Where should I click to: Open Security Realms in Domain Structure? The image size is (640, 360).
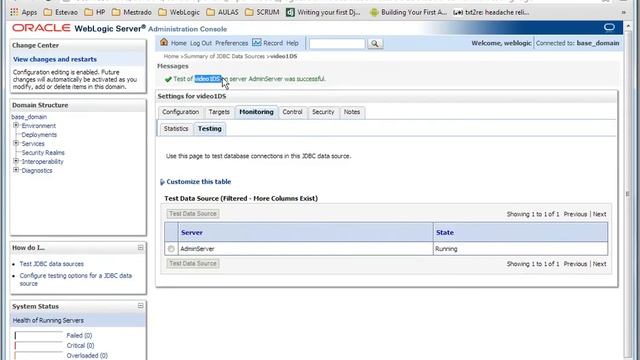[43, 153]
